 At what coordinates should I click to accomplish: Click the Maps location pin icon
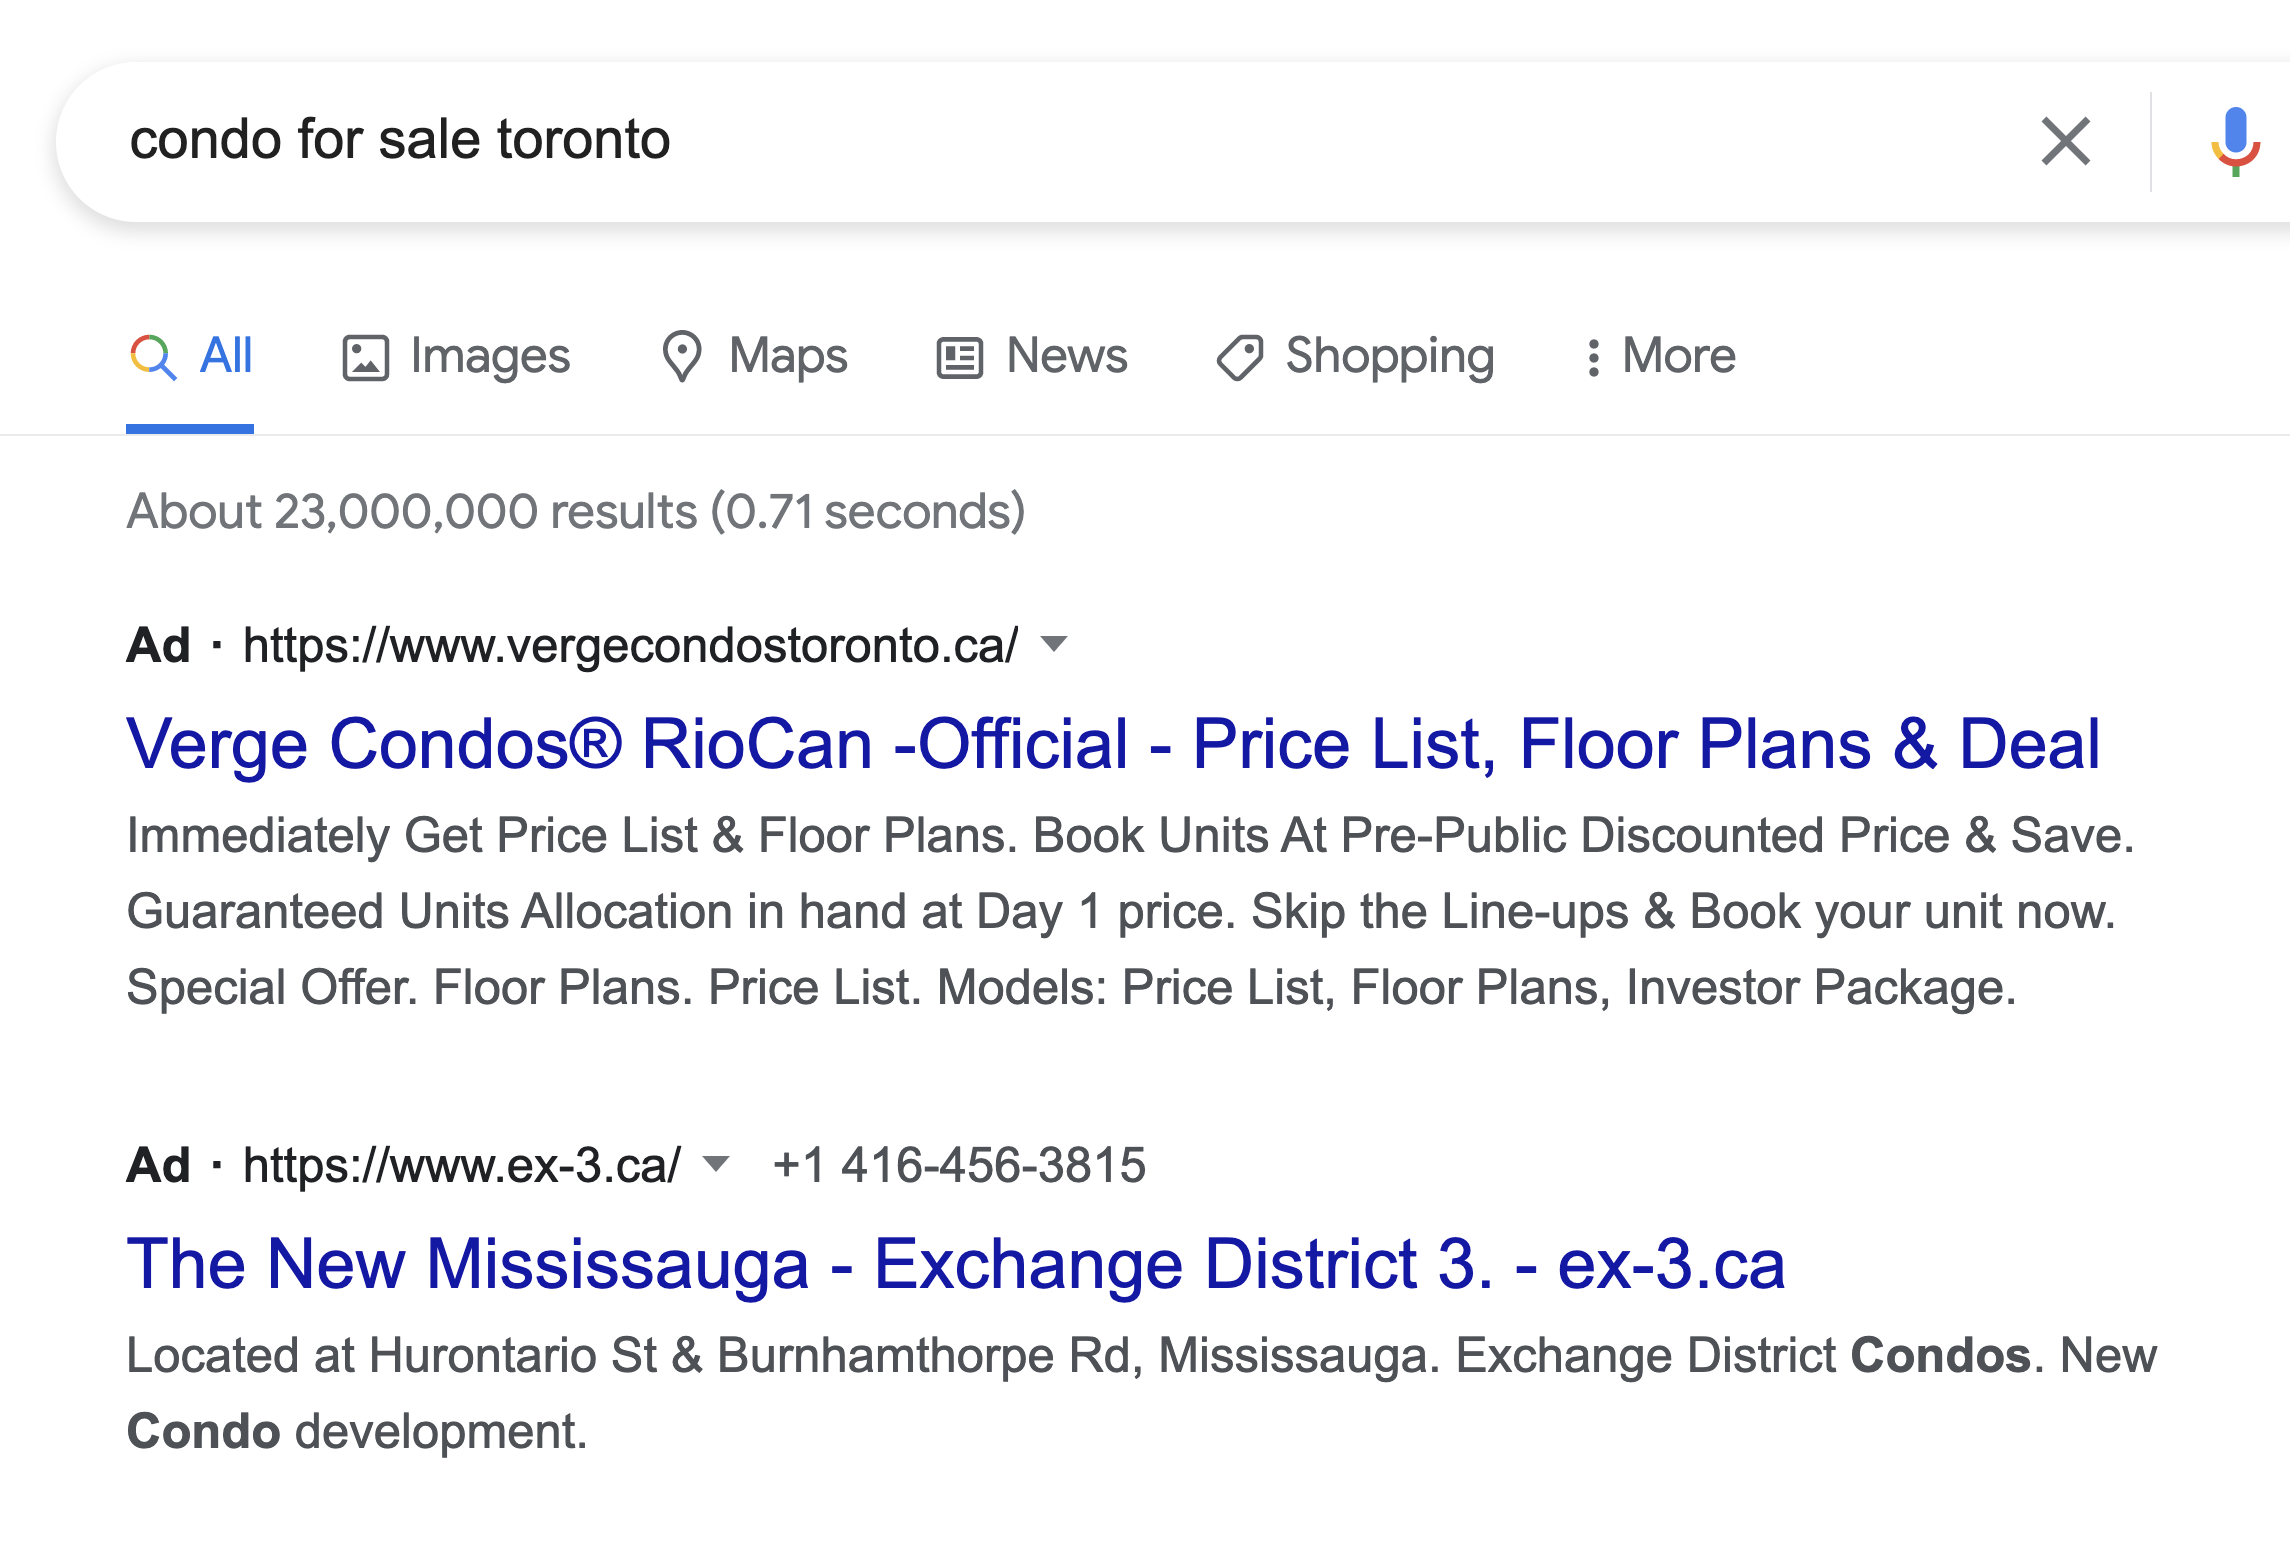[x=682, y=357]
